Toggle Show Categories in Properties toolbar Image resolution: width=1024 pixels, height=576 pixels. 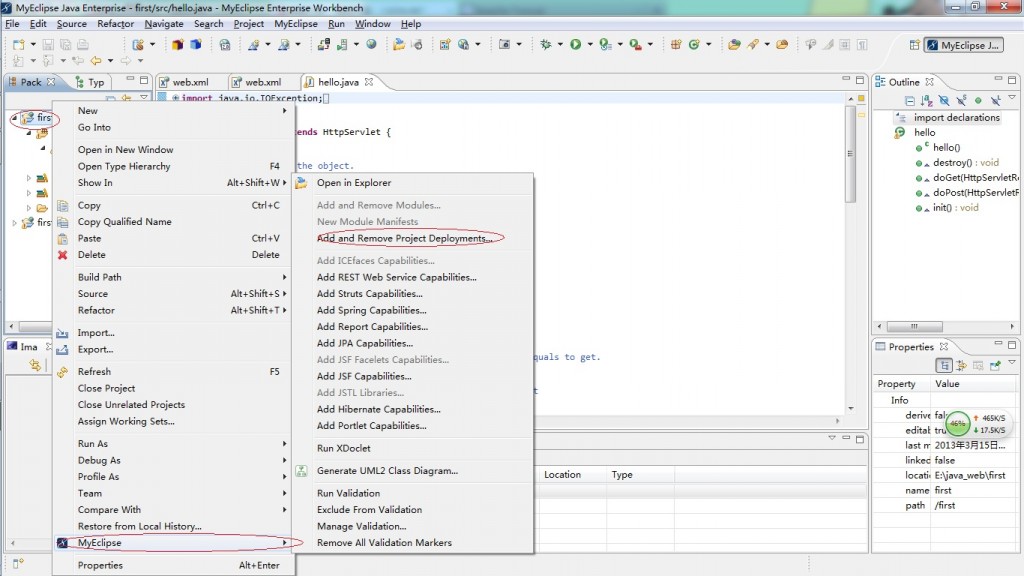[x=944, y=366]
